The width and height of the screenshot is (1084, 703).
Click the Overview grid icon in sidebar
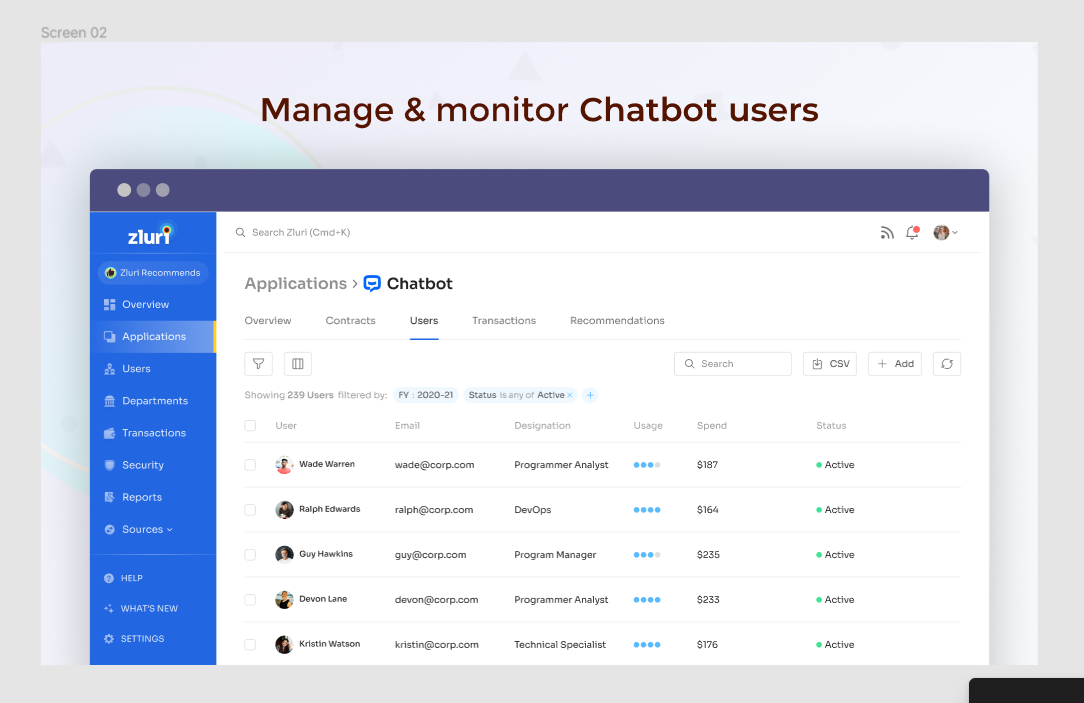pos(109,305)
